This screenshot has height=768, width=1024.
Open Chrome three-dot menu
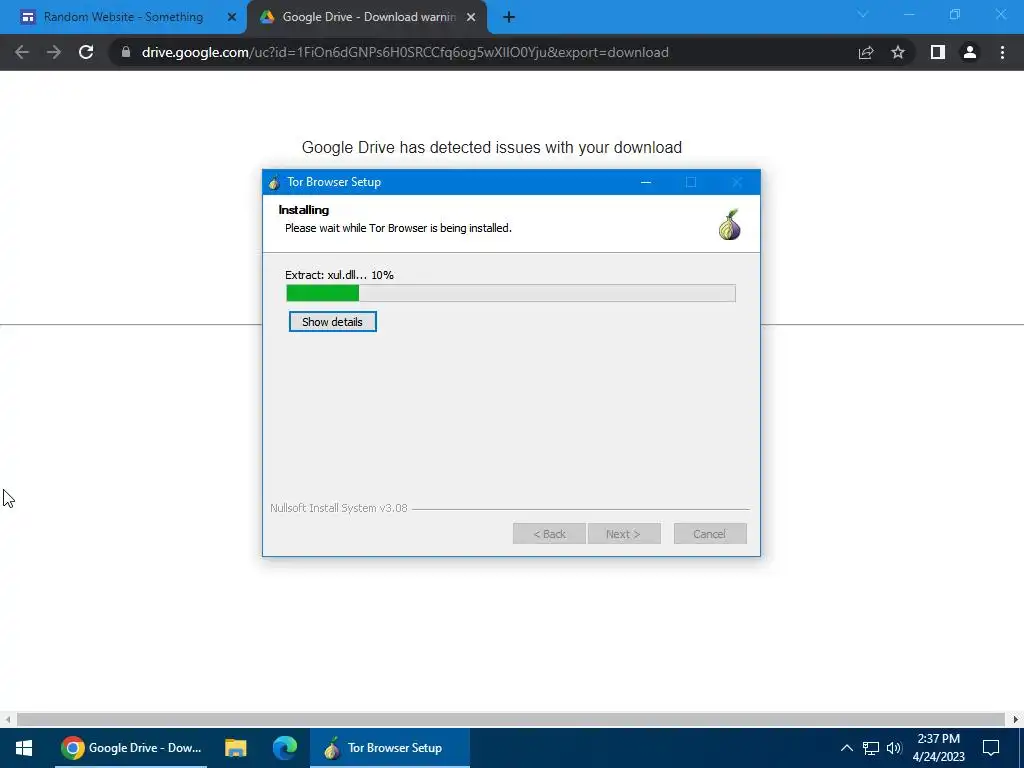(1002, 52)
